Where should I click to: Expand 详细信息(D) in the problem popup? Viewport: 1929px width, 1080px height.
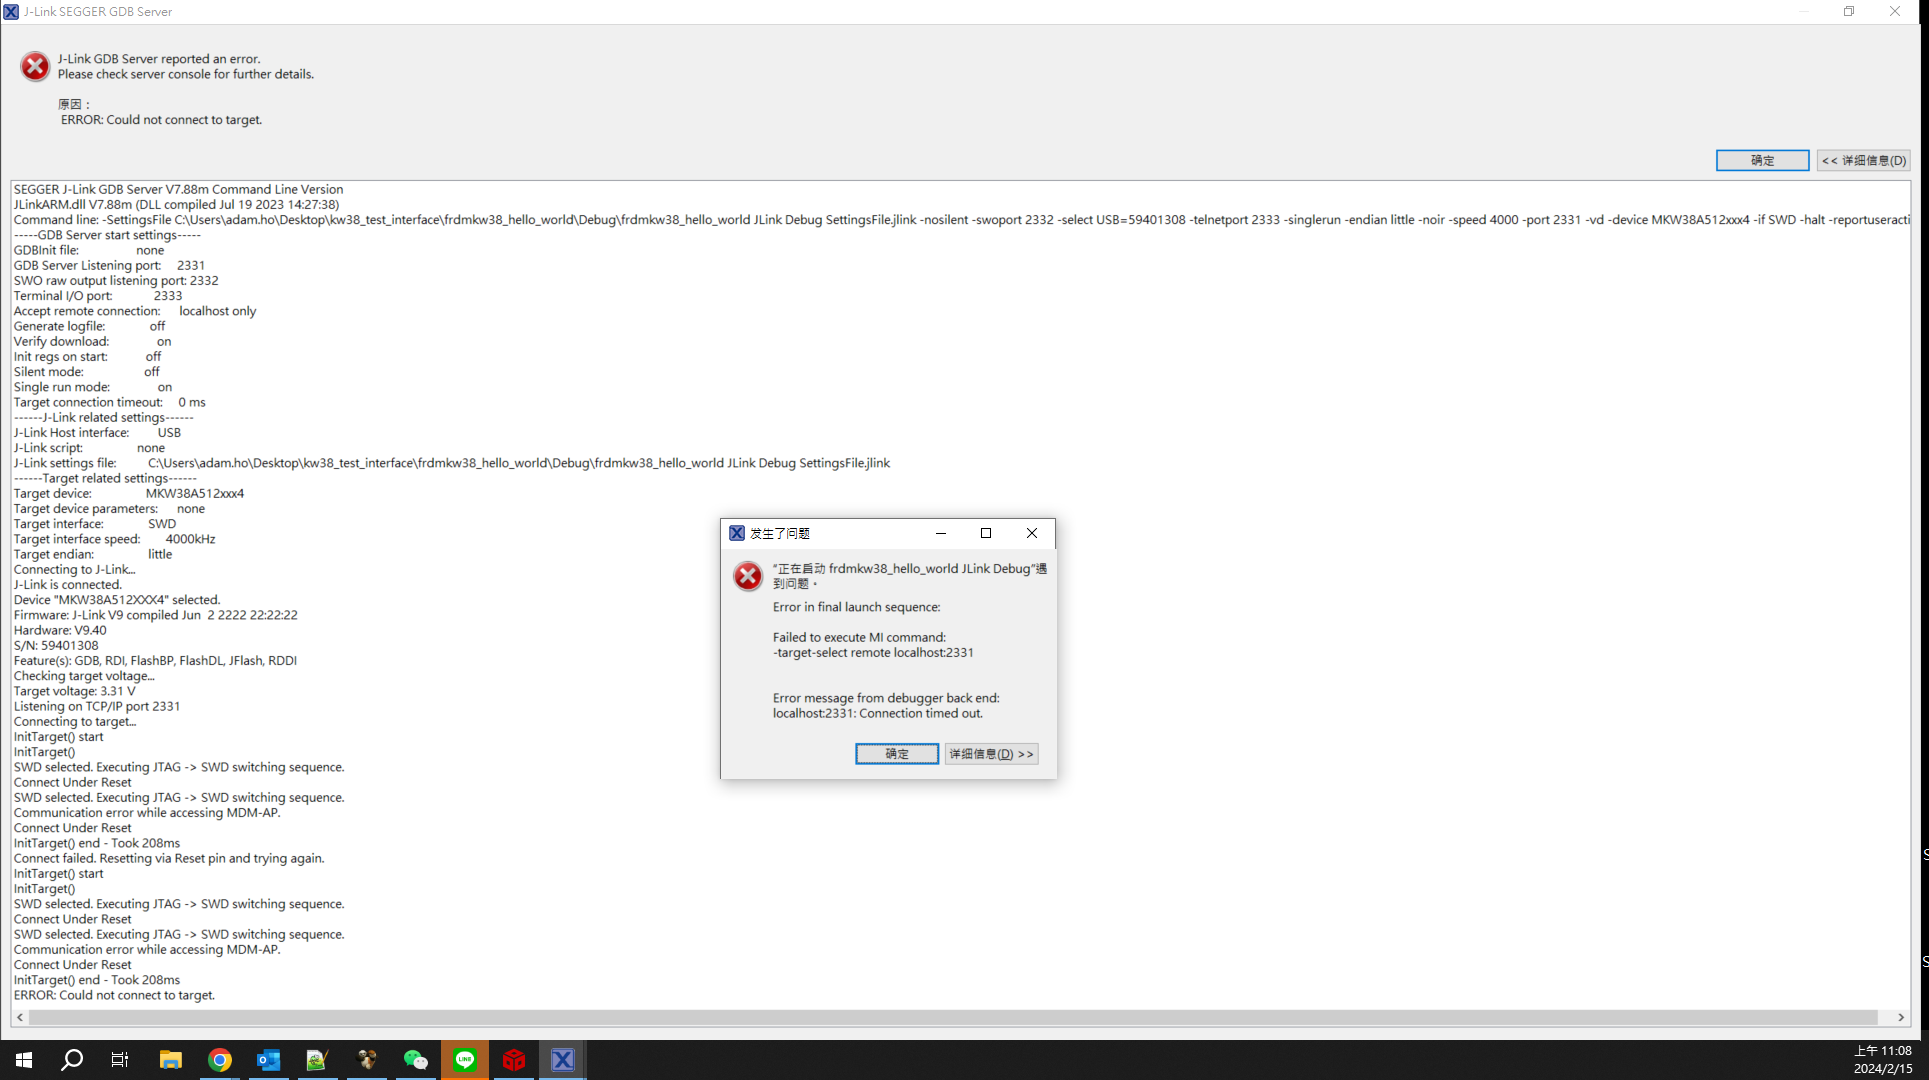coord(991,754)
